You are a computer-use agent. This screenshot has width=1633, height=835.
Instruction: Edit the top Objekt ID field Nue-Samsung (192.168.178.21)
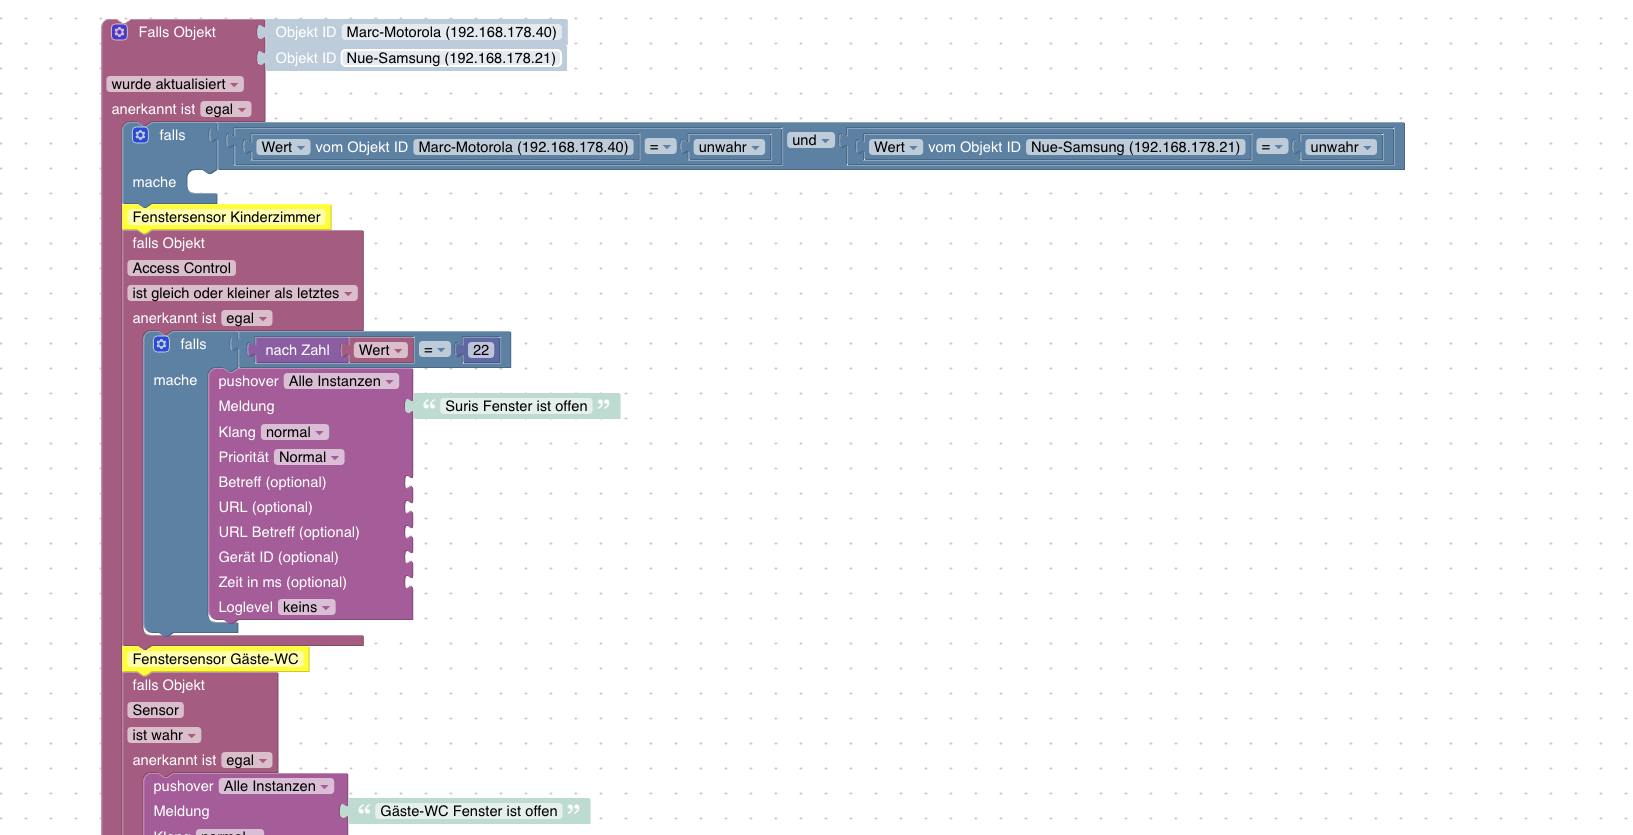pyautogui.click(x=451, y=58)
